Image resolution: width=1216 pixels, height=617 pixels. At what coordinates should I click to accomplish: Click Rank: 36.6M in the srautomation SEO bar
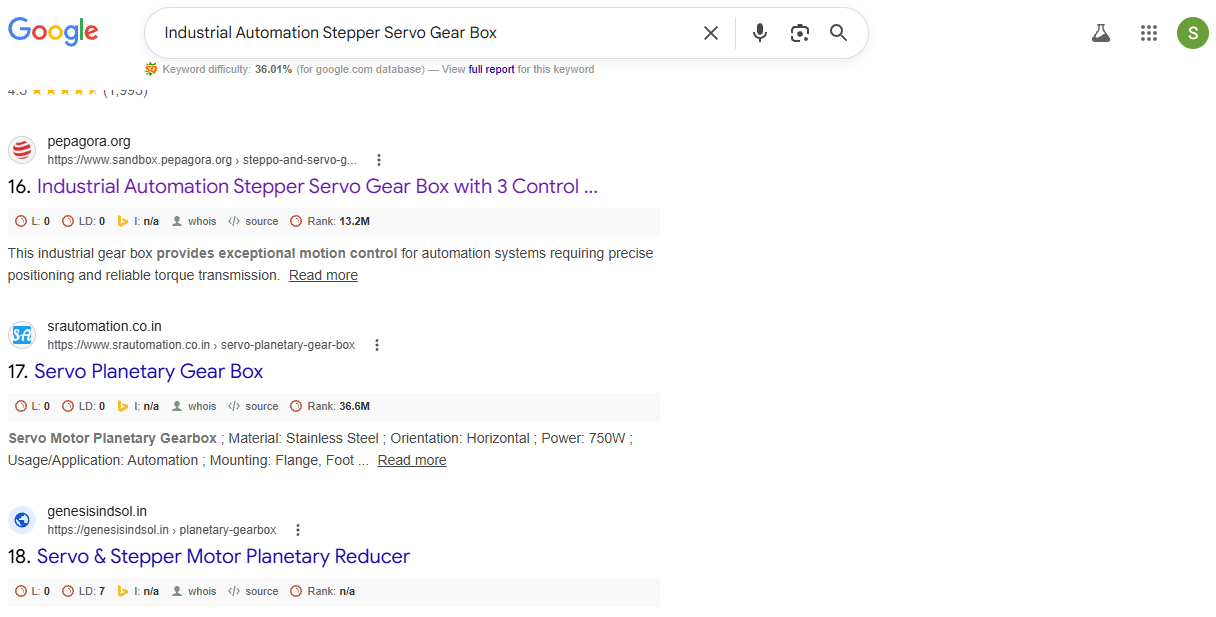(x=330, y=406)
